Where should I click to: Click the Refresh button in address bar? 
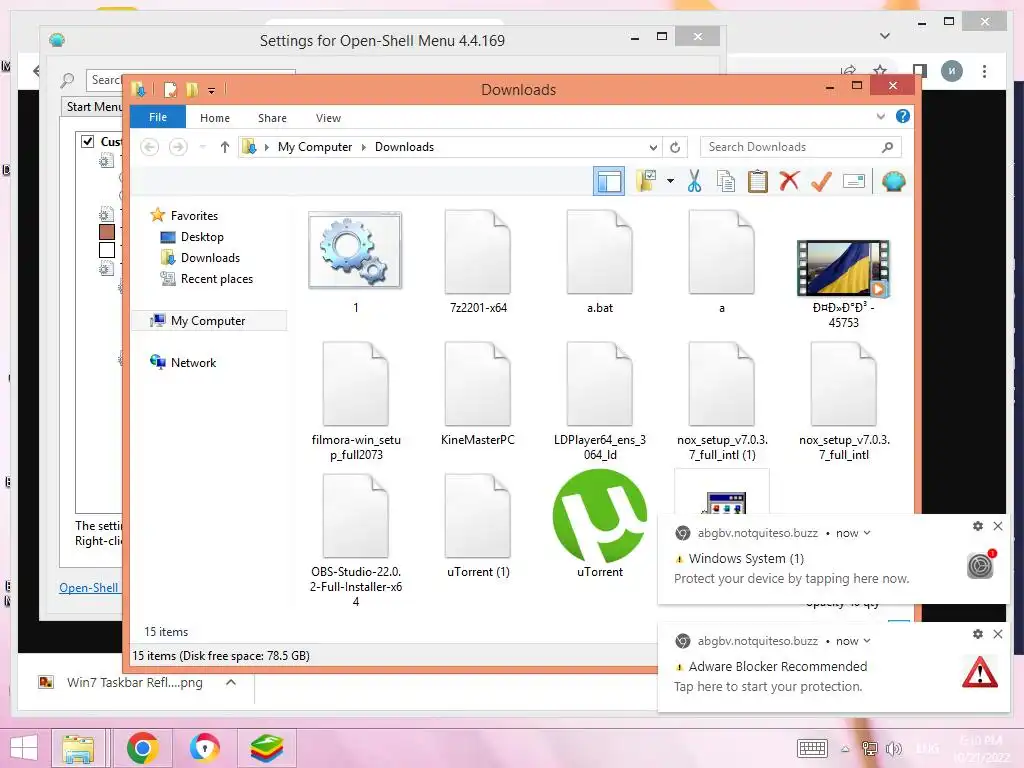pos(675,147)
